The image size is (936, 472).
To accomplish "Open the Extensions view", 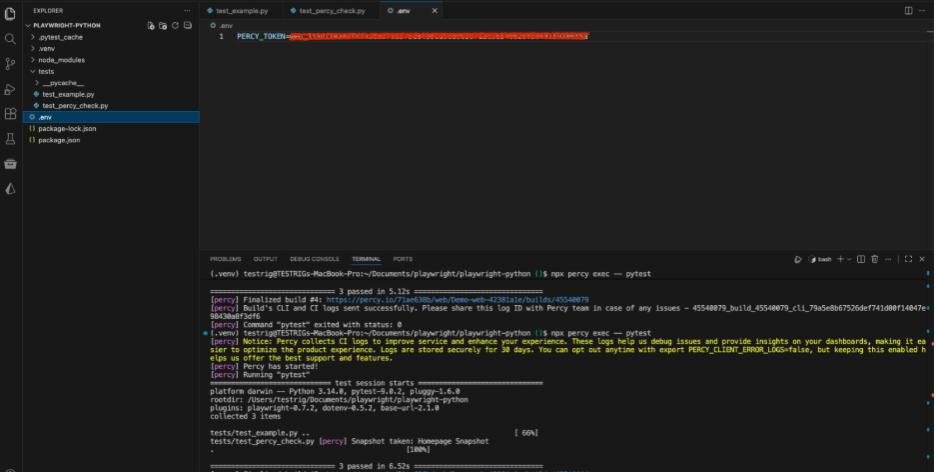I will pos(11,113).
